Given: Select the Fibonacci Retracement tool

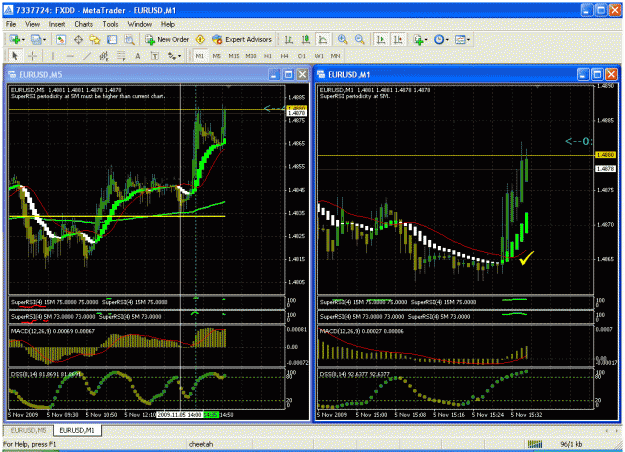Looking at the screenshot, I should [x=121, y=56].
